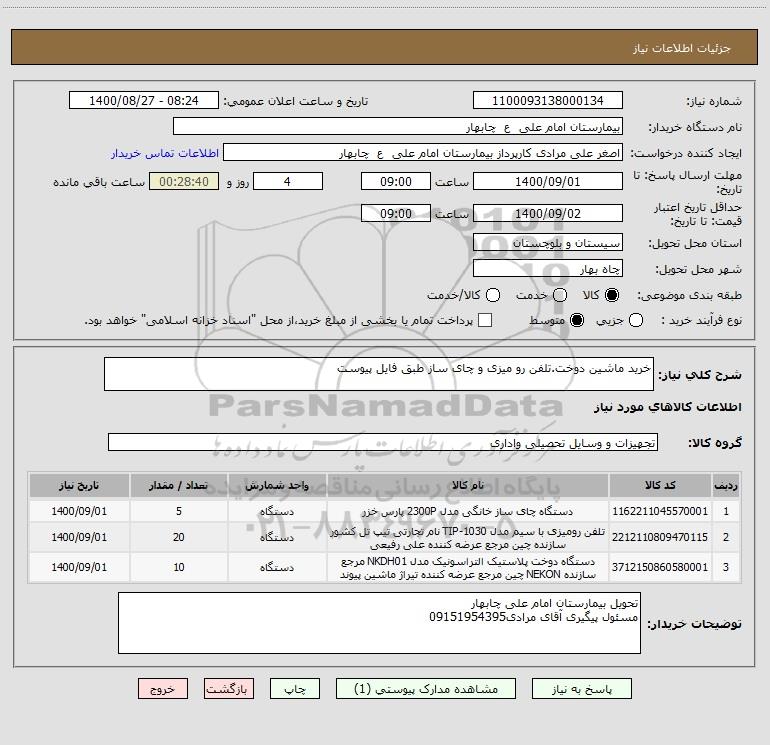770x745 pixels.
Task: Click the تاریخ نیاز column header
Action: (79, 485)
